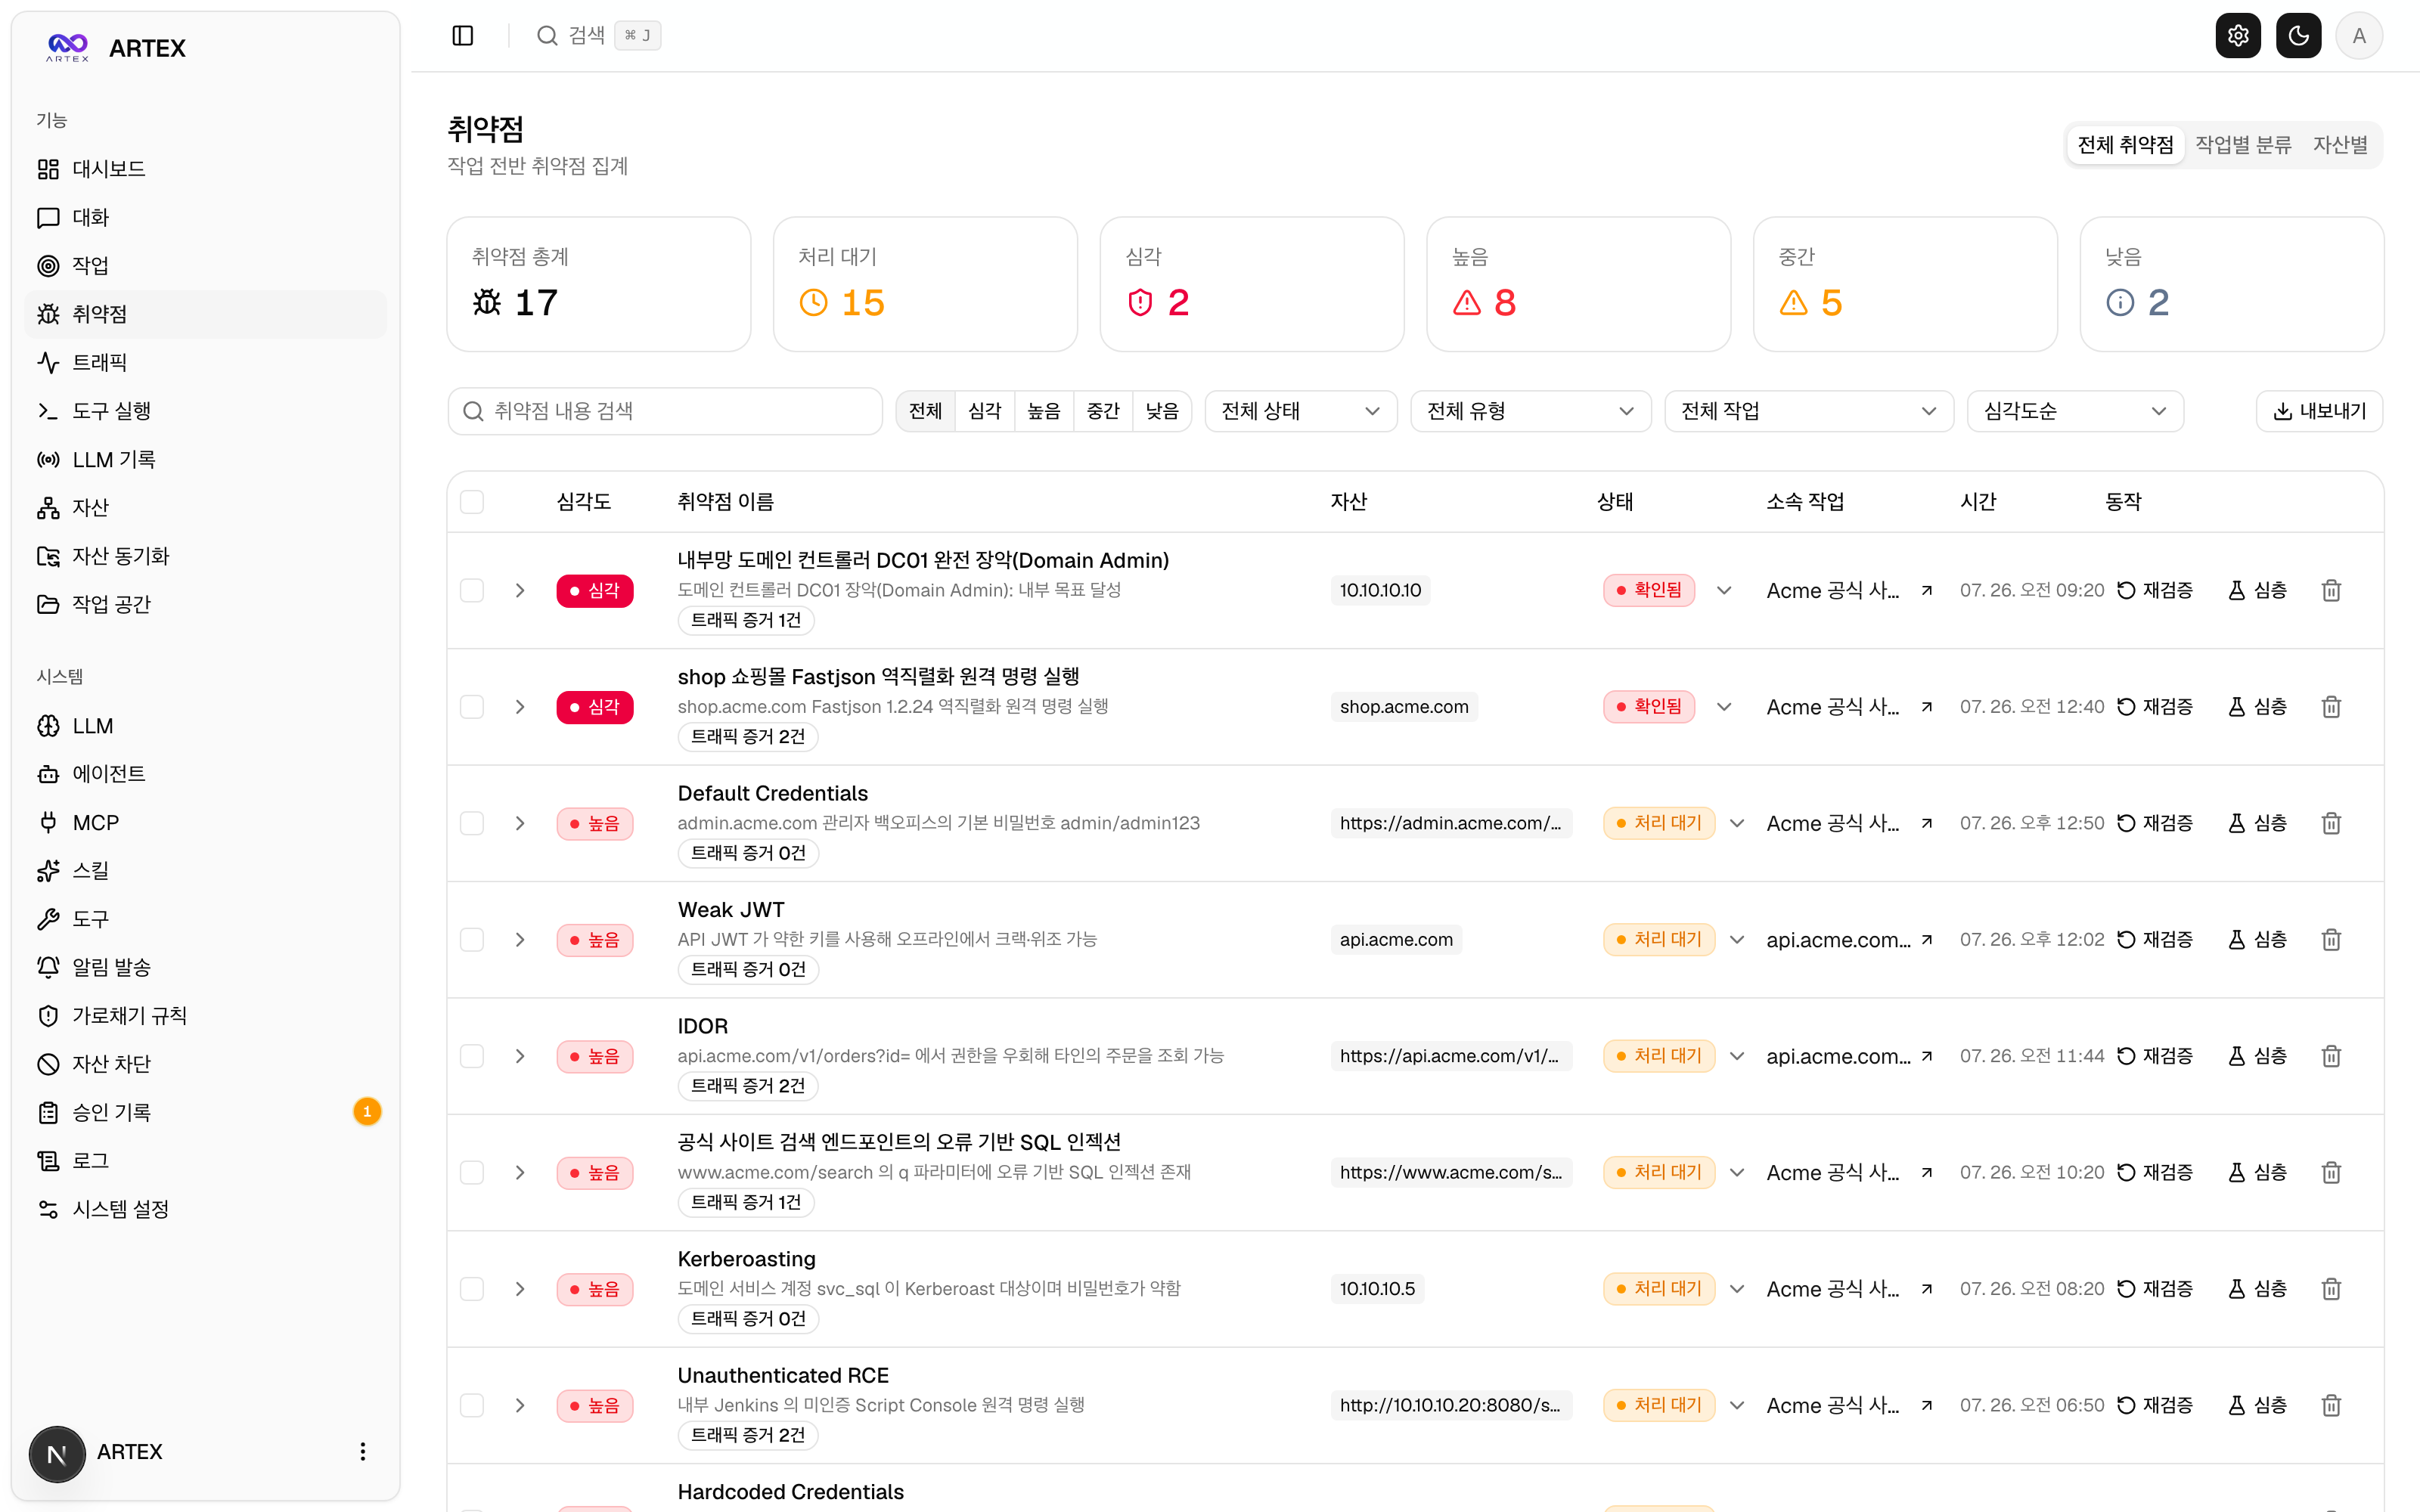Click the 중간 5 summary card

(1905, 284)
